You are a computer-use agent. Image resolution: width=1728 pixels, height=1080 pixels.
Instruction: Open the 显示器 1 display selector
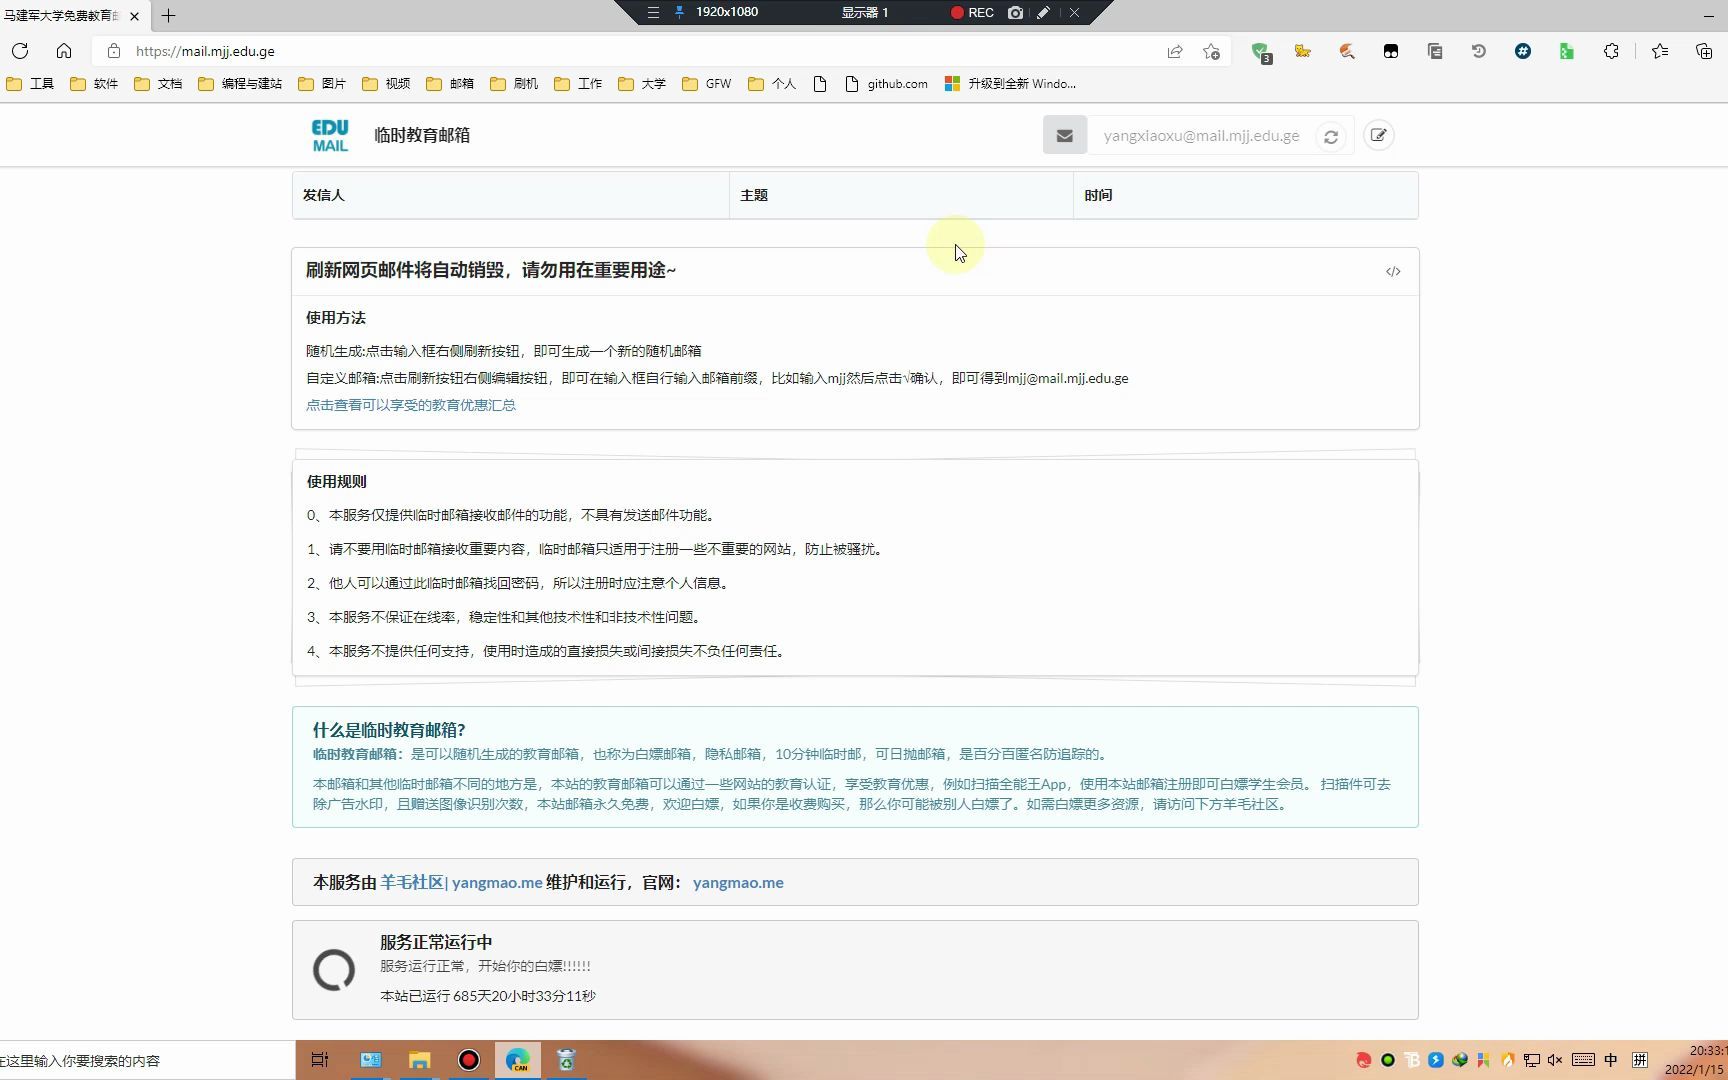(866, 13)
